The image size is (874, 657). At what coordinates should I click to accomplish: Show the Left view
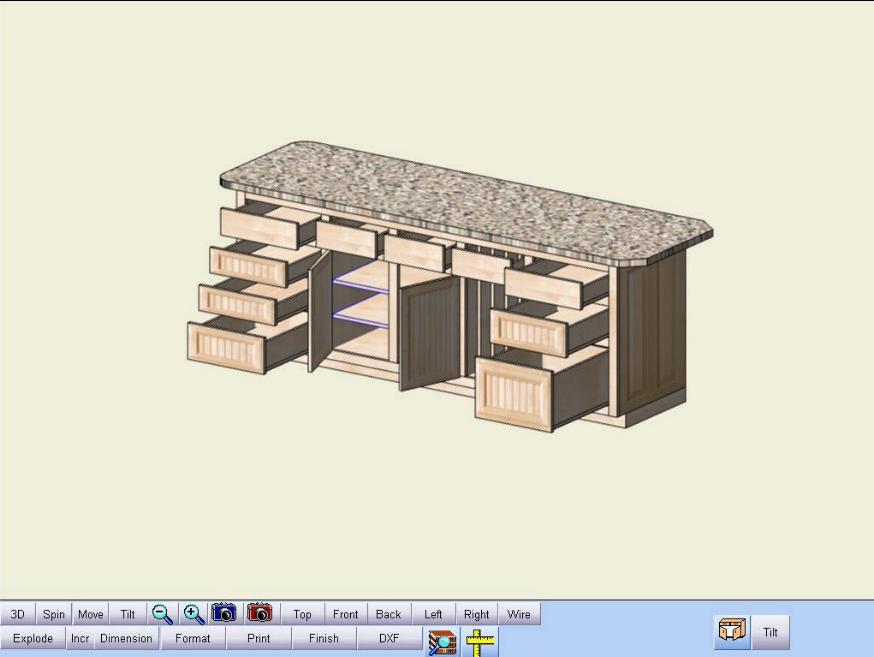click(433, 614)
